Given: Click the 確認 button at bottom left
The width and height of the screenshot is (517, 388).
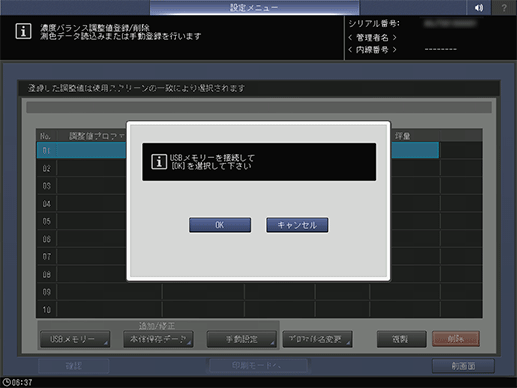Looking at the screenshot, I should 74,366.
